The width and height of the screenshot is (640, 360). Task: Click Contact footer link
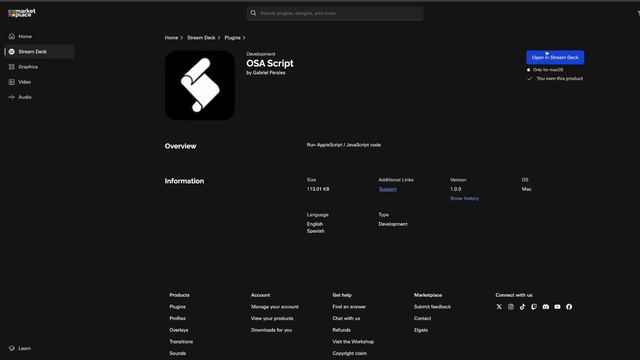point(422,318)
